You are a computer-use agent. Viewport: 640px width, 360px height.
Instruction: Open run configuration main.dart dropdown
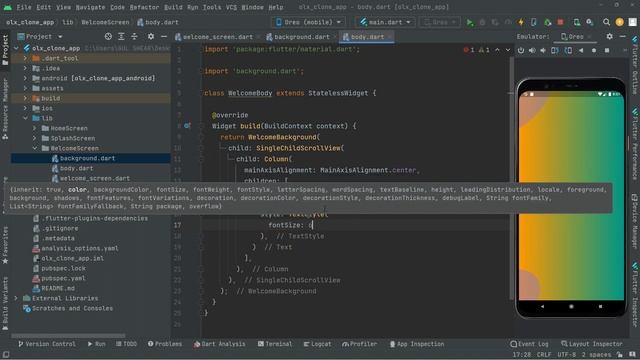point(386,22)
